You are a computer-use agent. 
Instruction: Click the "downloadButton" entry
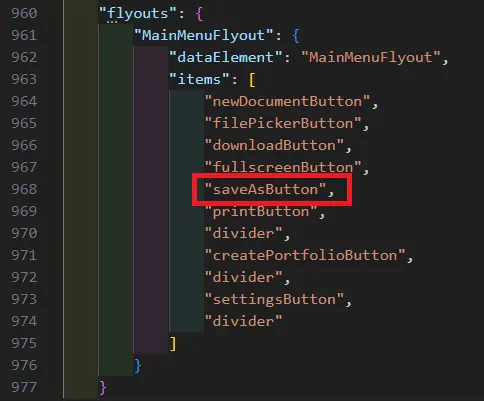point(274,145)
